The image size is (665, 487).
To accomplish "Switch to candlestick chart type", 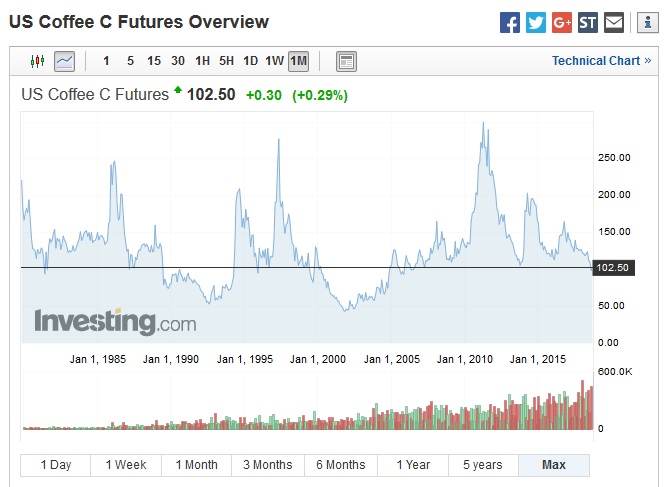I will pos(38,61).
